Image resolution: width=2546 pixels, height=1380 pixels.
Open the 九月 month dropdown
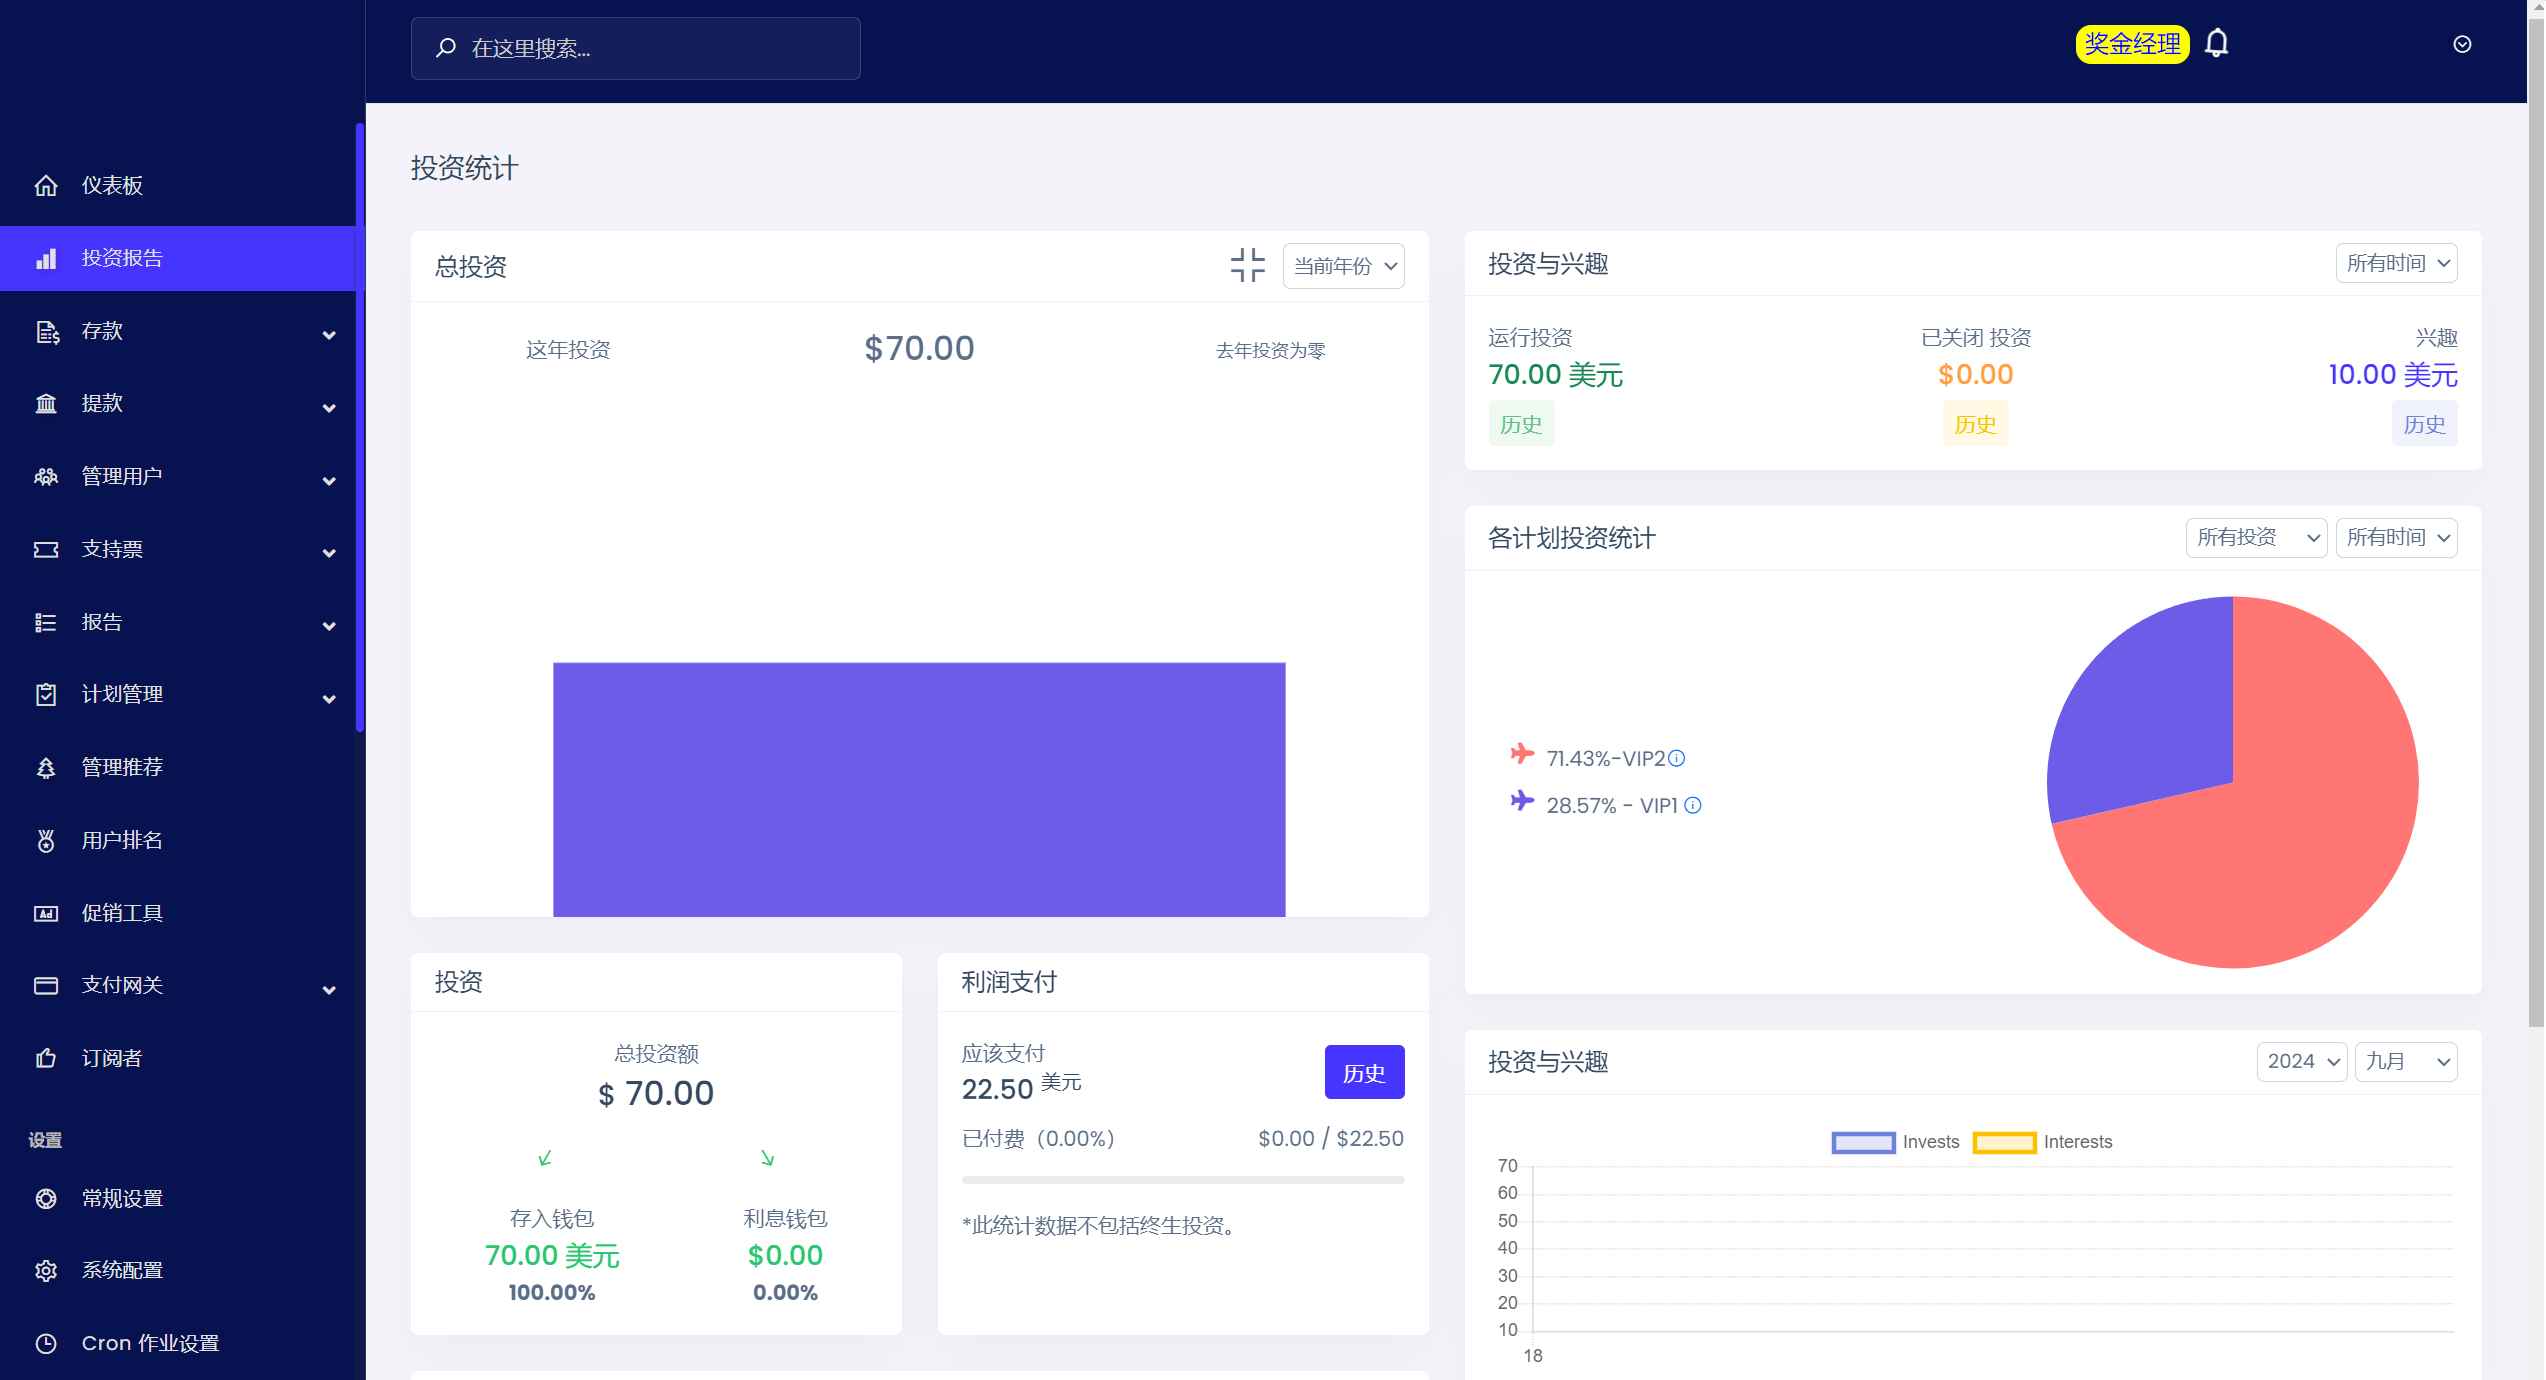[2406, 1062]
